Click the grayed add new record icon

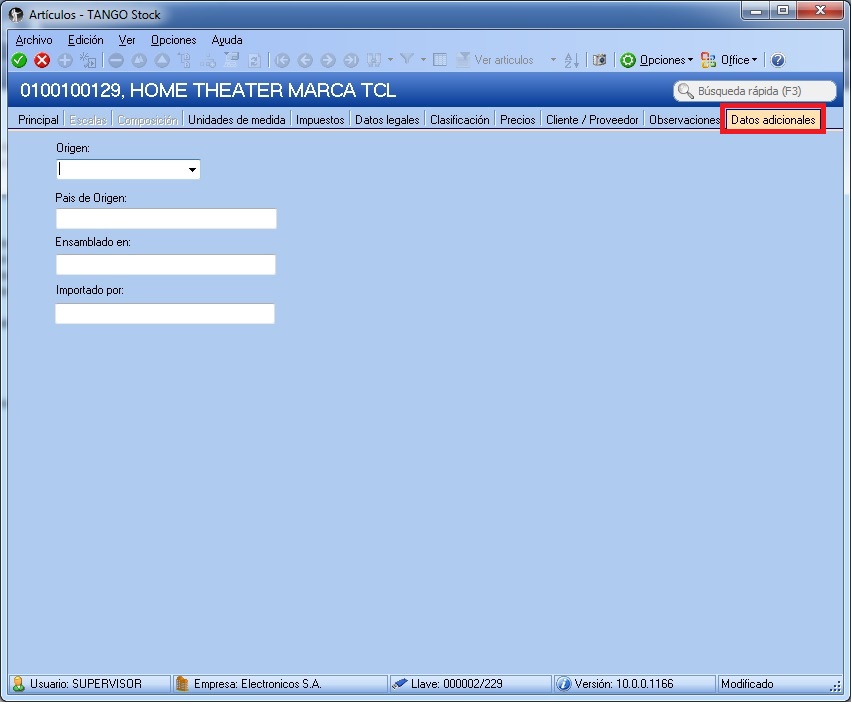tap(65, 60)
